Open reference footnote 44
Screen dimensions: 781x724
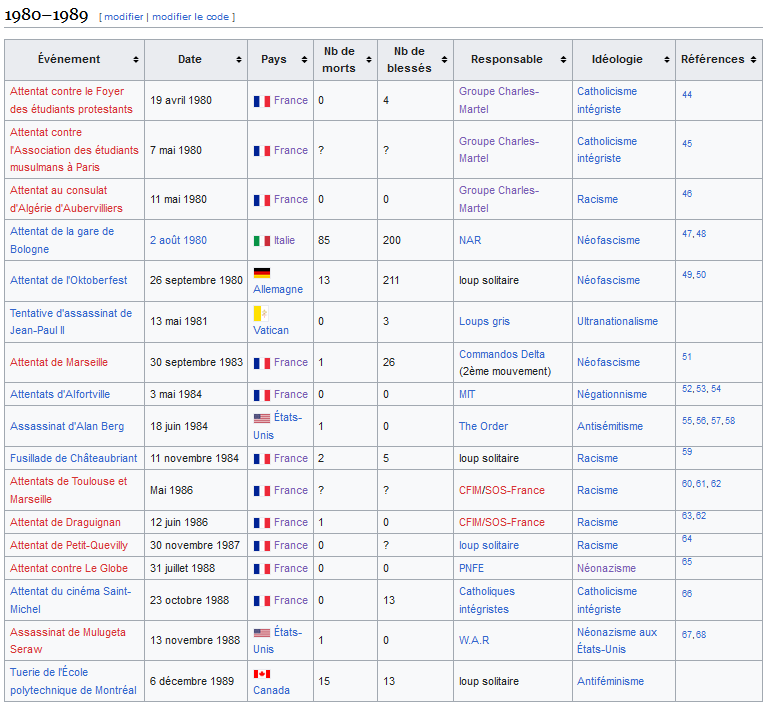click(687, 95)
